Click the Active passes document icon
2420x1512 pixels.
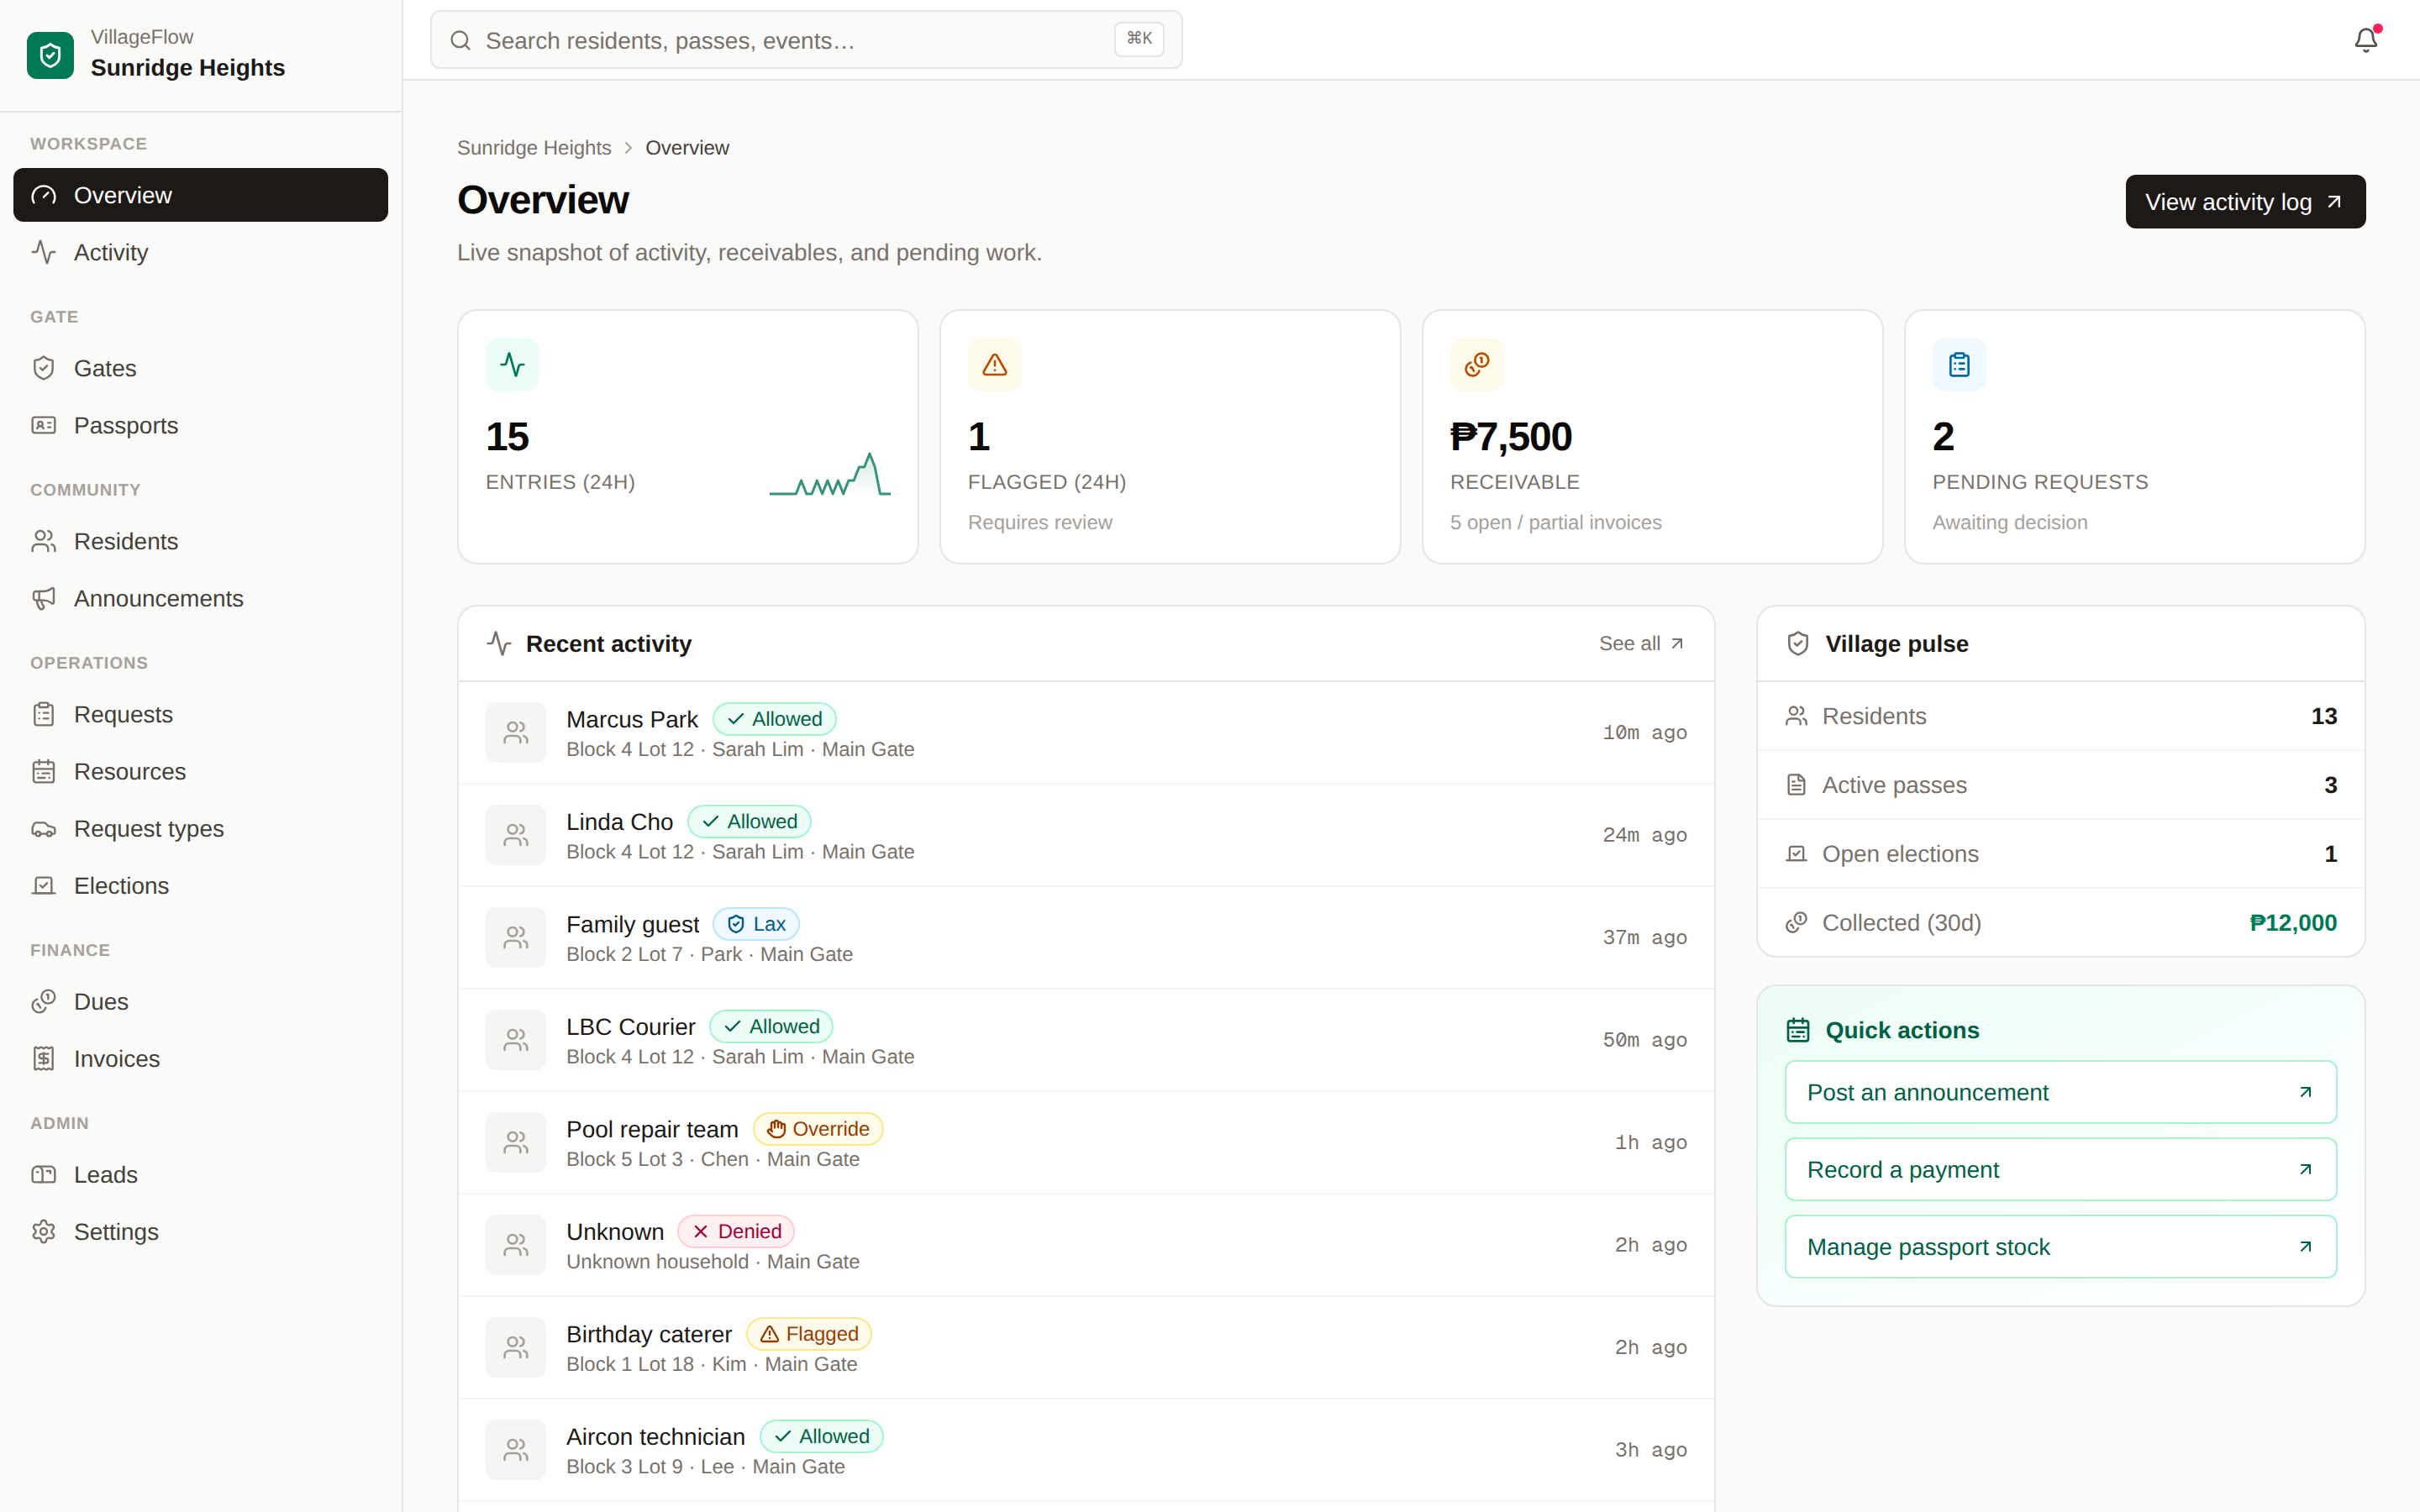point(1797,785)
